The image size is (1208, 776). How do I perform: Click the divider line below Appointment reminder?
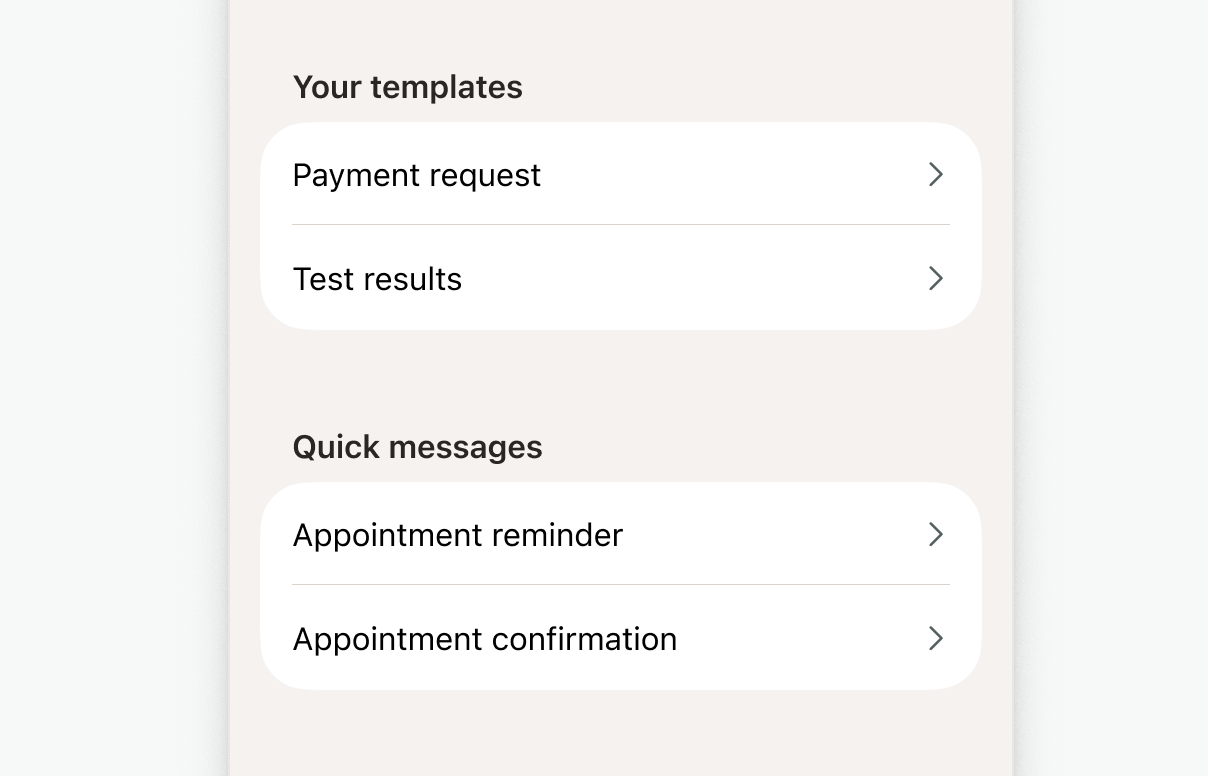[620, 585]
